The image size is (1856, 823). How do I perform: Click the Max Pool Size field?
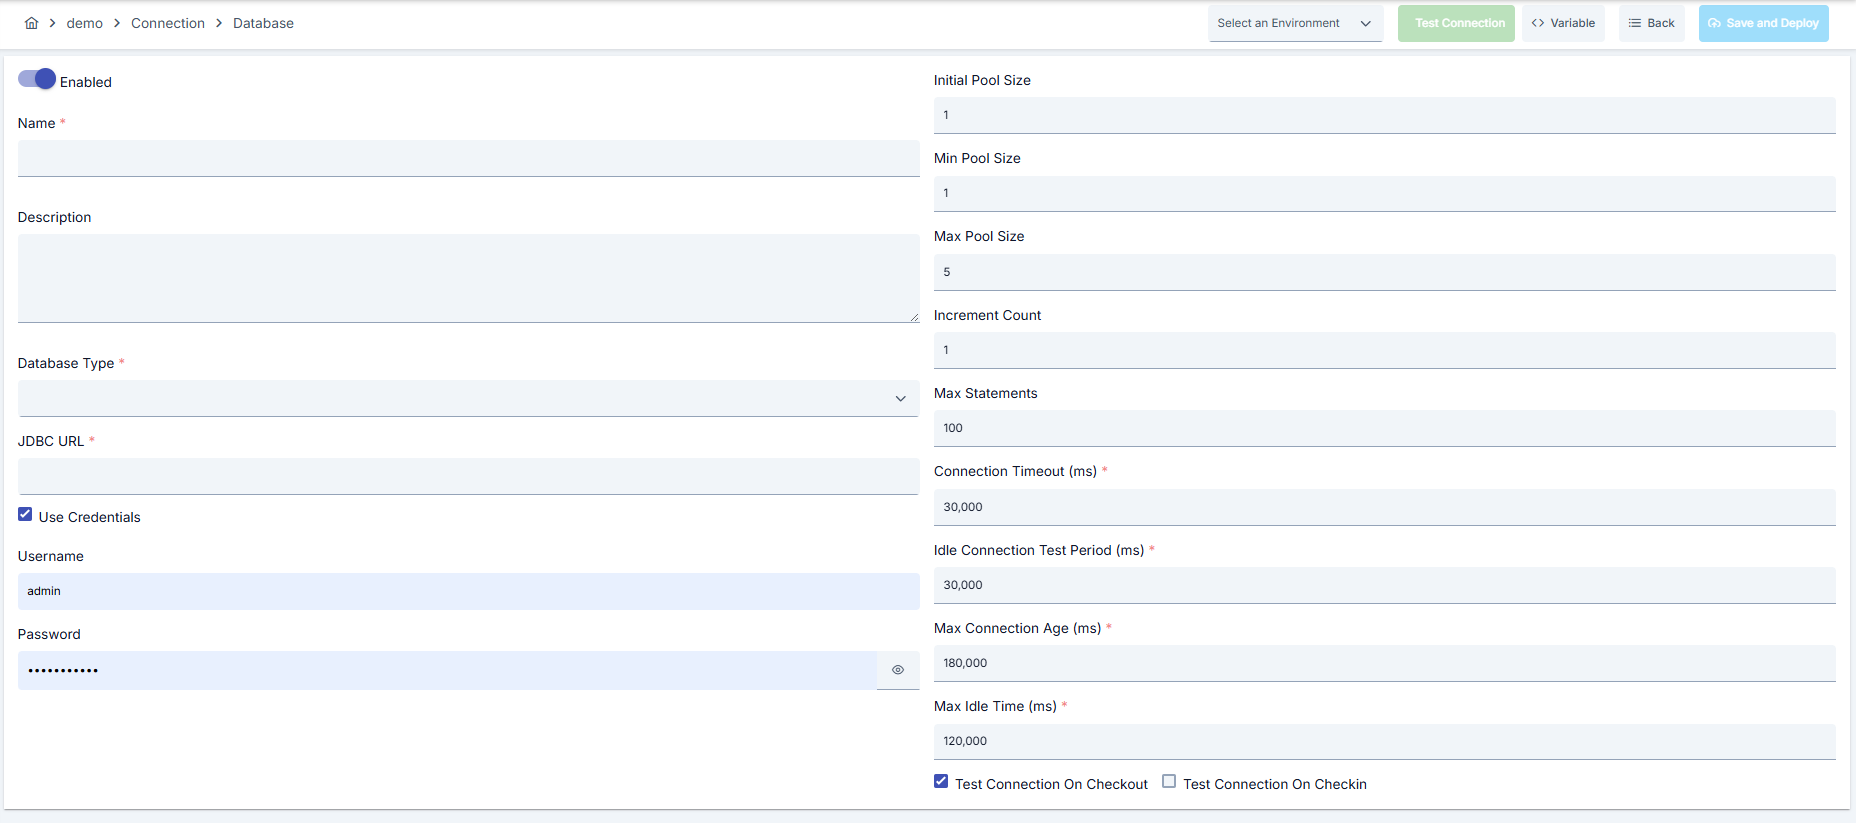pos(1384,272)
